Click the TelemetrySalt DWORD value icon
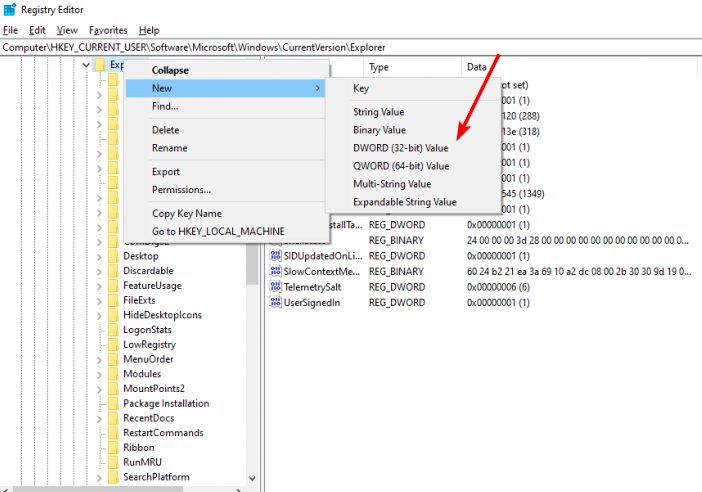 click(x=275, y=286)
